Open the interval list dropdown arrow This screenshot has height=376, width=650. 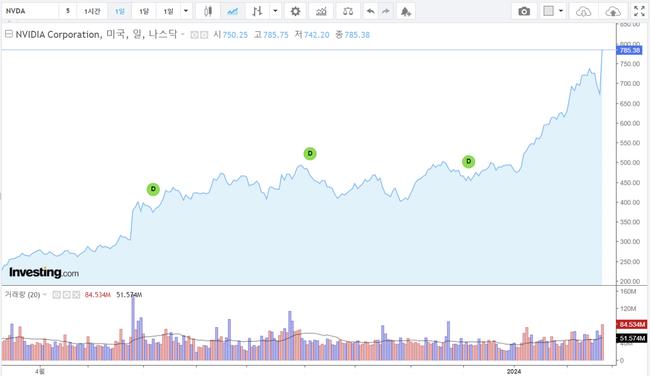click(186, 11)
